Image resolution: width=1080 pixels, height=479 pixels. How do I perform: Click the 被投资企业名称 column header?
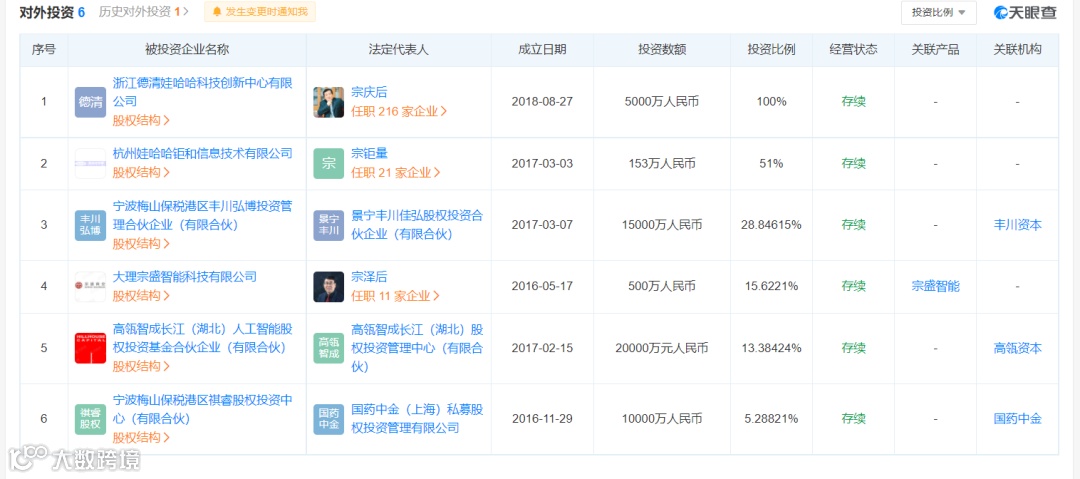(x=187, y=50)
